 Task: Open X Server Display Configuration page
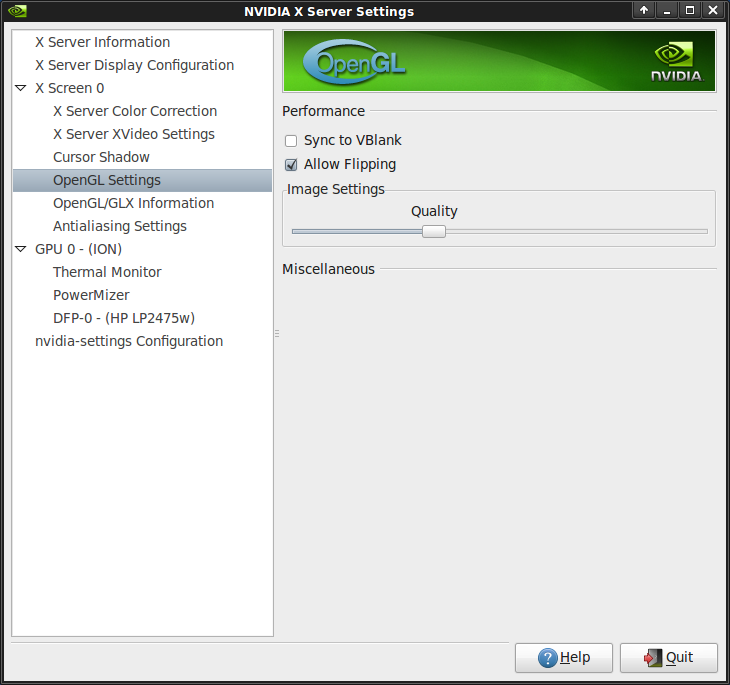(x=135, y=65)
